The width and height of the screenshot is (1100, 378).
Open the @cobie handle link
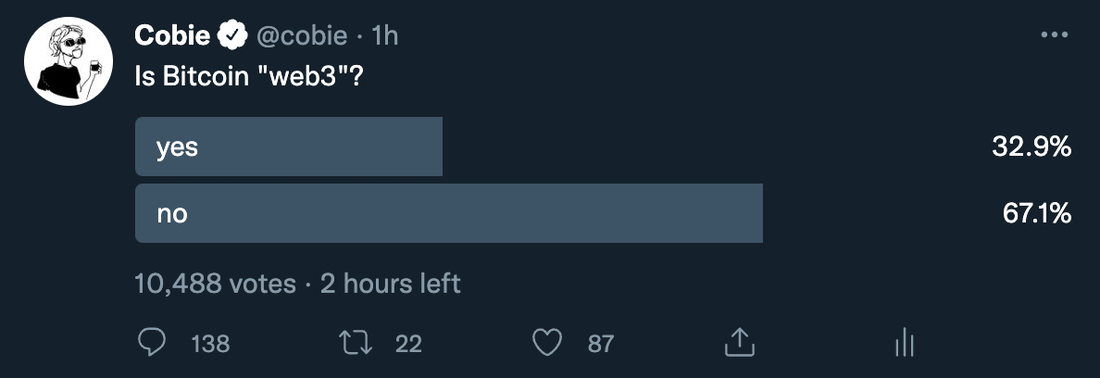click(x=302, y=36)
